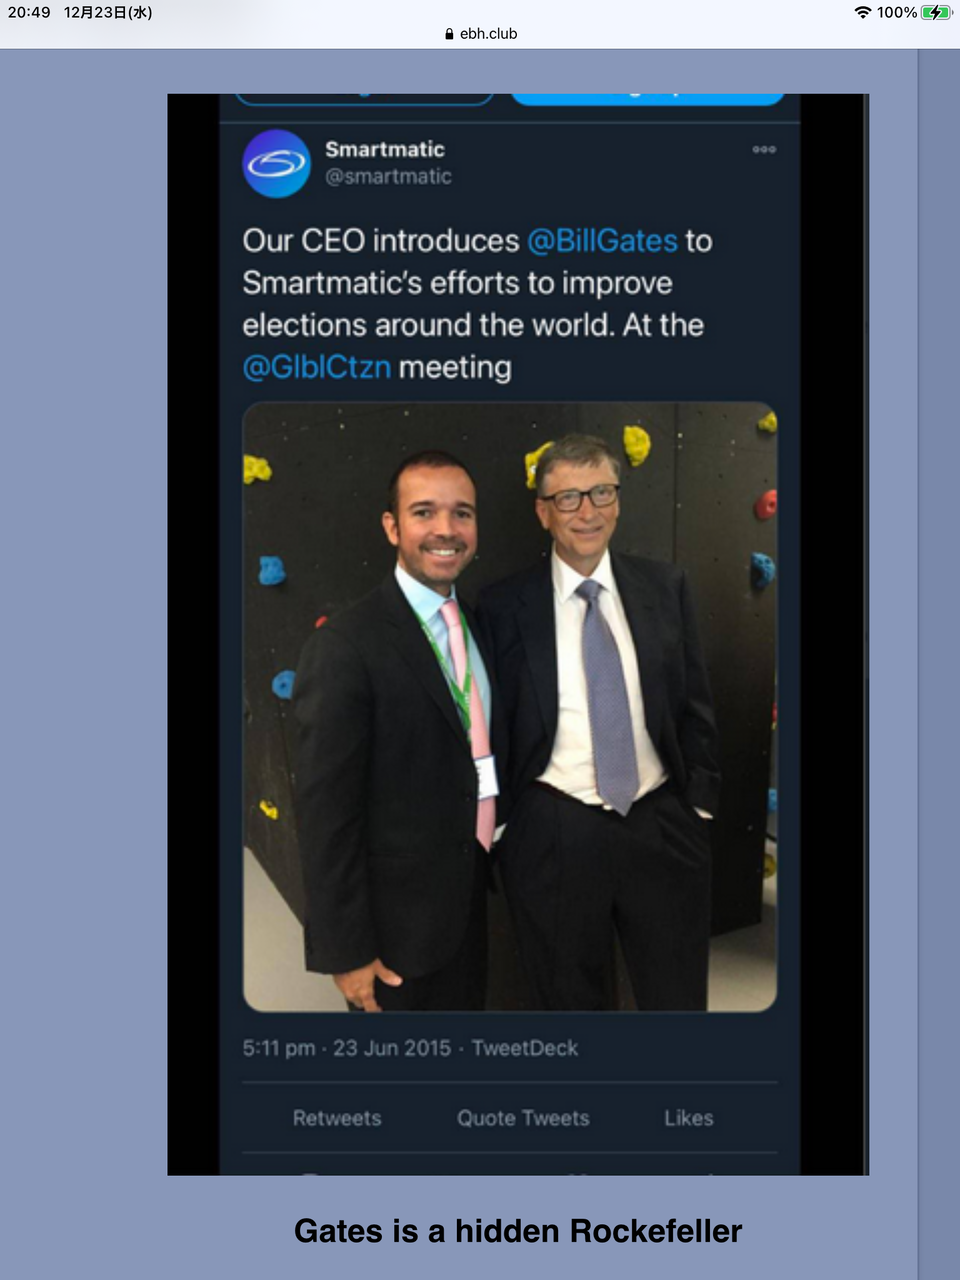
Task: Tap the Wi-Fi status icon
Action: point(863,12)
